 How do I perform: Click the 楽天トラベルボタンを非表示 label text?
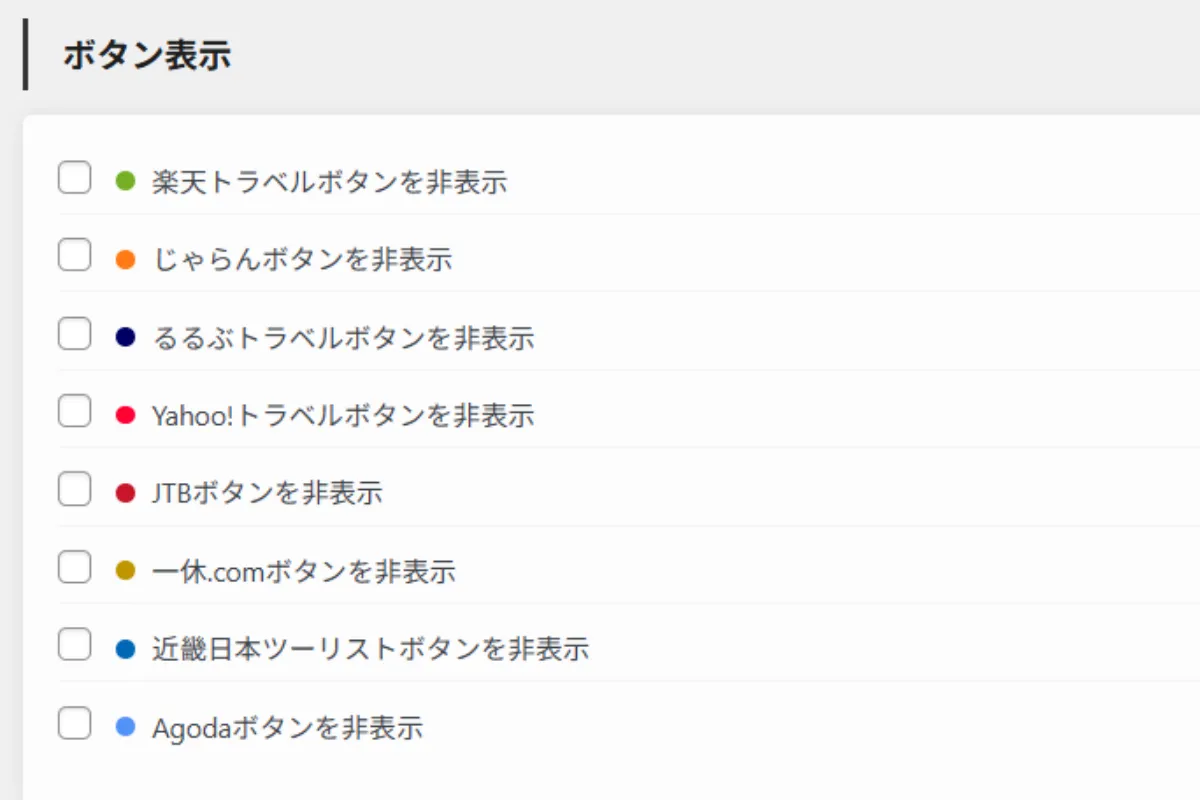[x=330, y=182]
